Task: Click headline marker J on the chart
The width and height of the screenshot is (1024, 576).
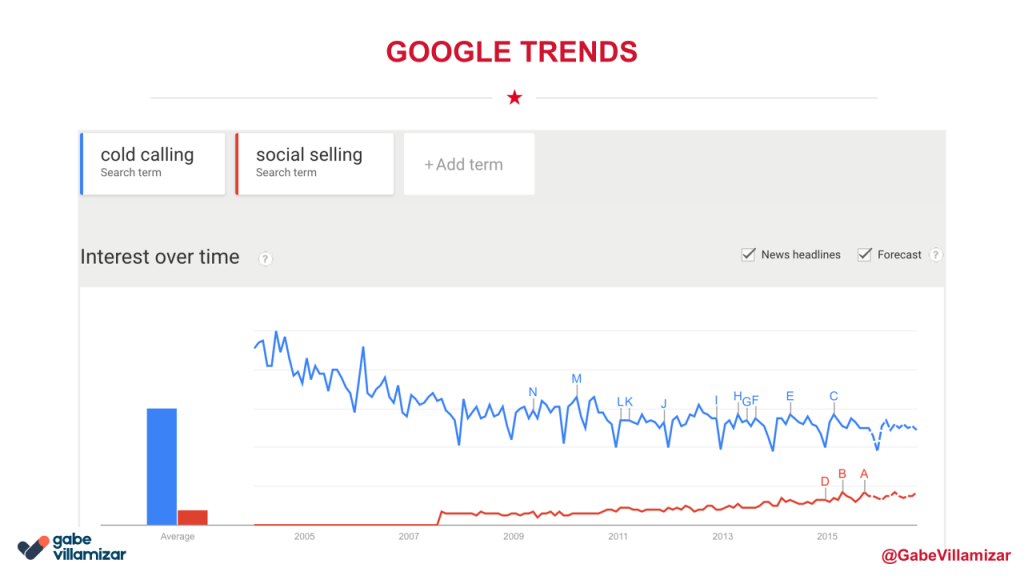Action: tap(663, 404)
